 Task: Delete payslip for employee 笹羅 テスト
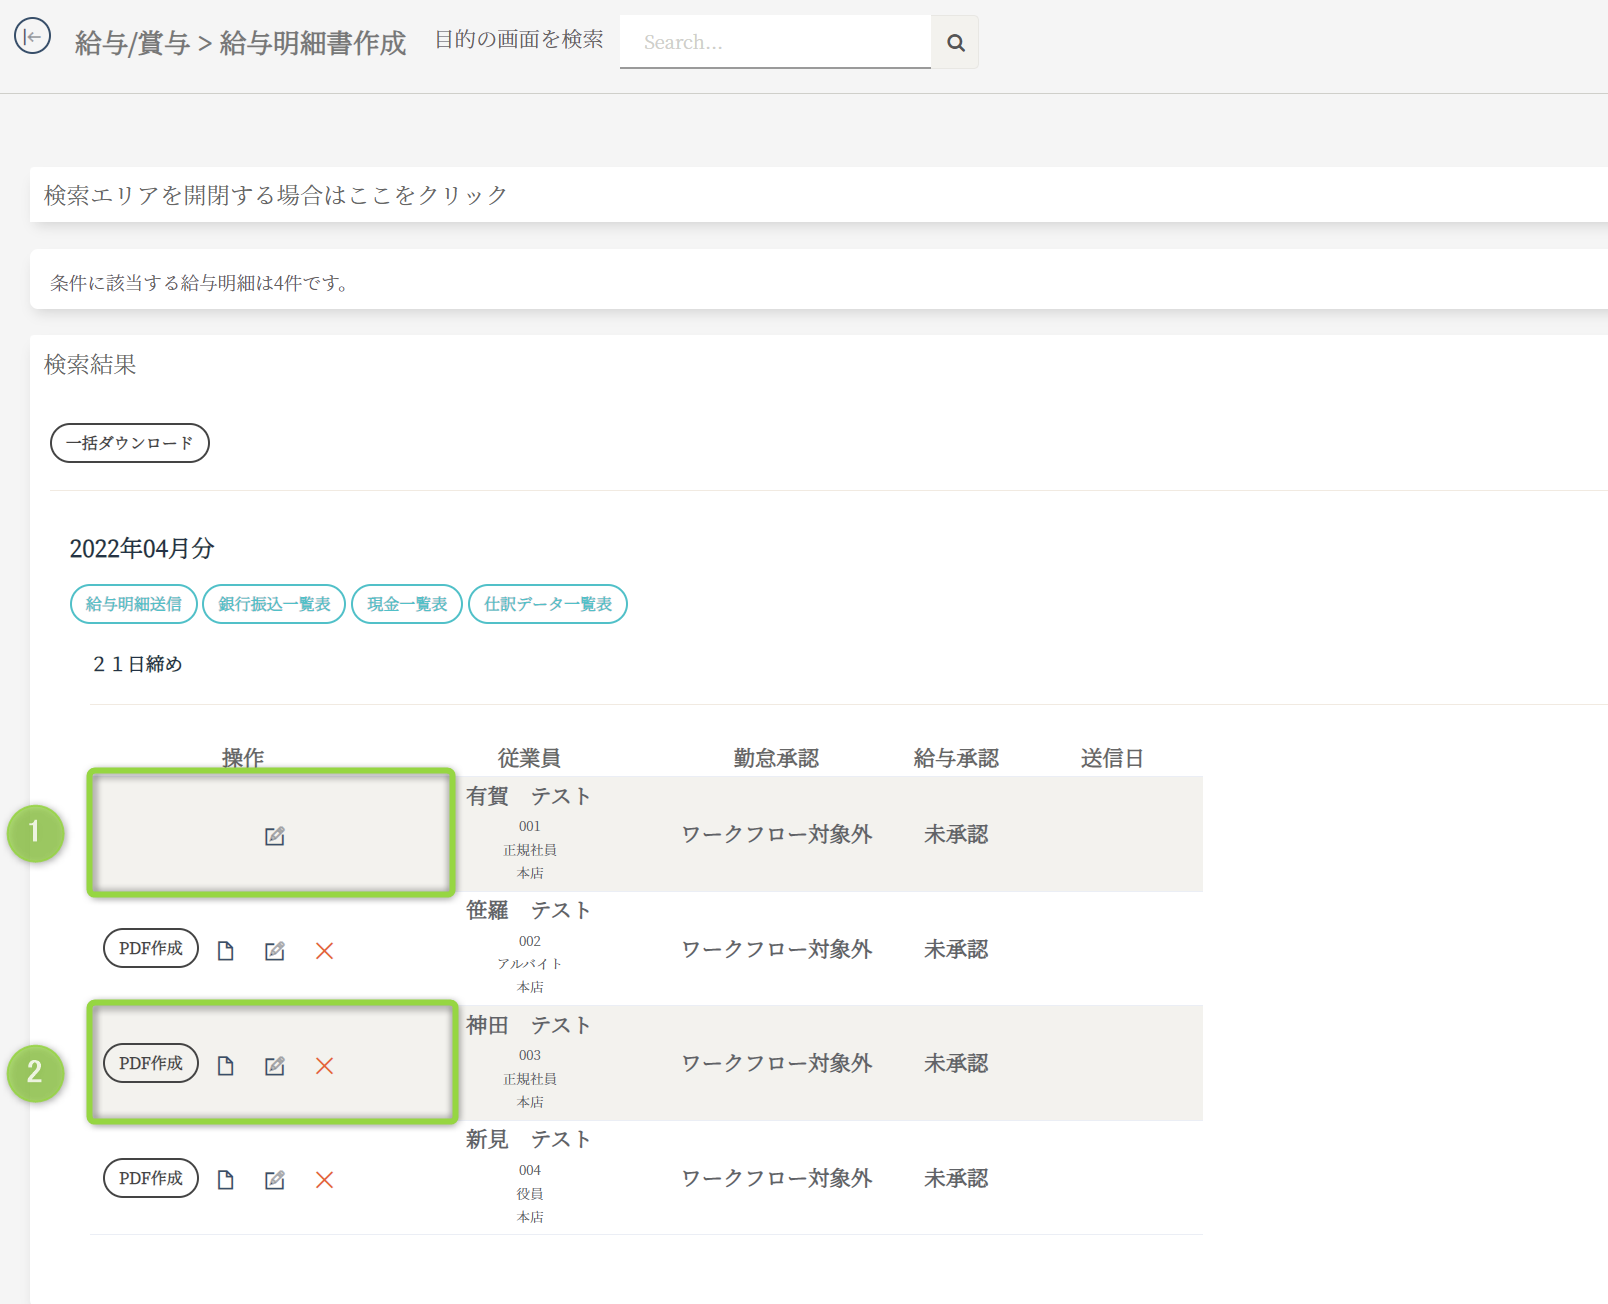click(x=324, y=951)
